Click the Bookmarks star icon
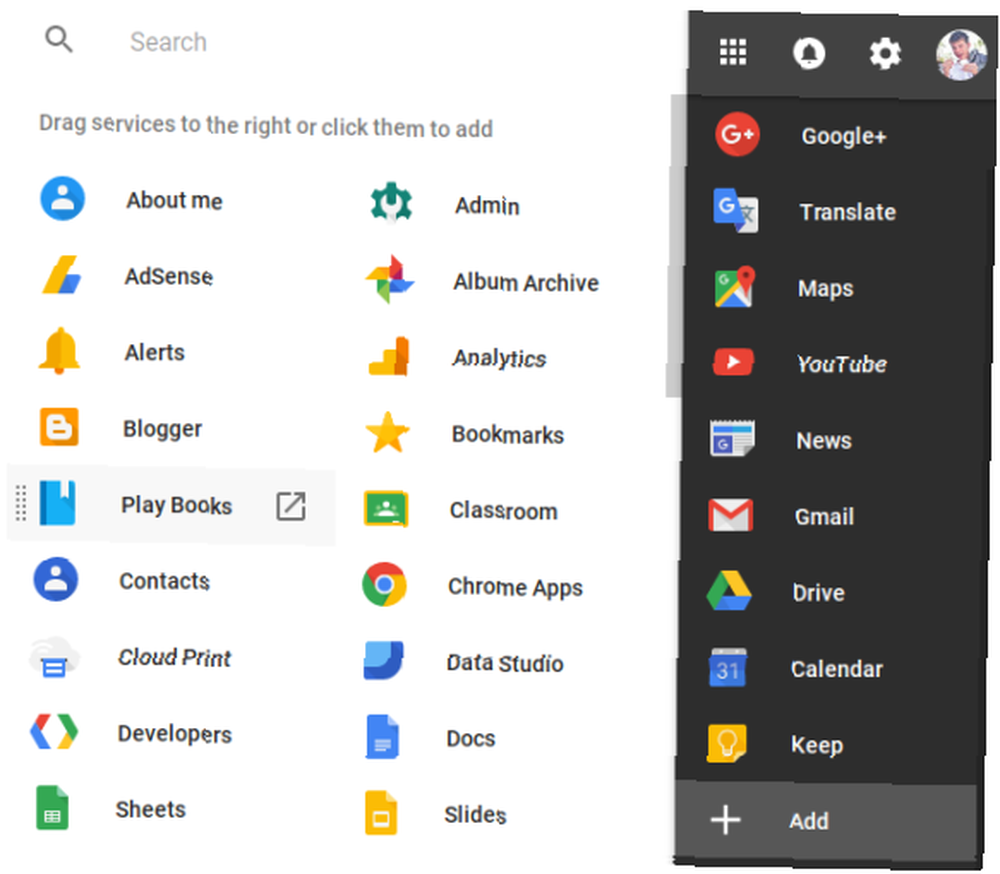This screenshot has width=1000, height=874. 388,432
